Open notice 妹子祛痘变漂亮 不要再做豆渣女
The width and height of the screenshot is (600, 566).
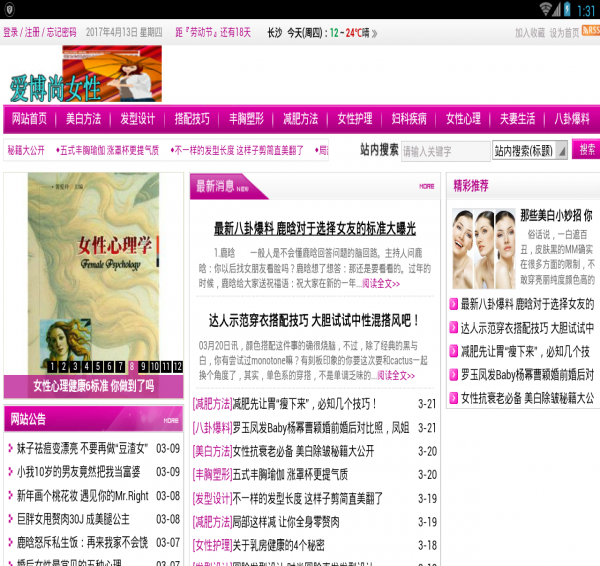82,449
